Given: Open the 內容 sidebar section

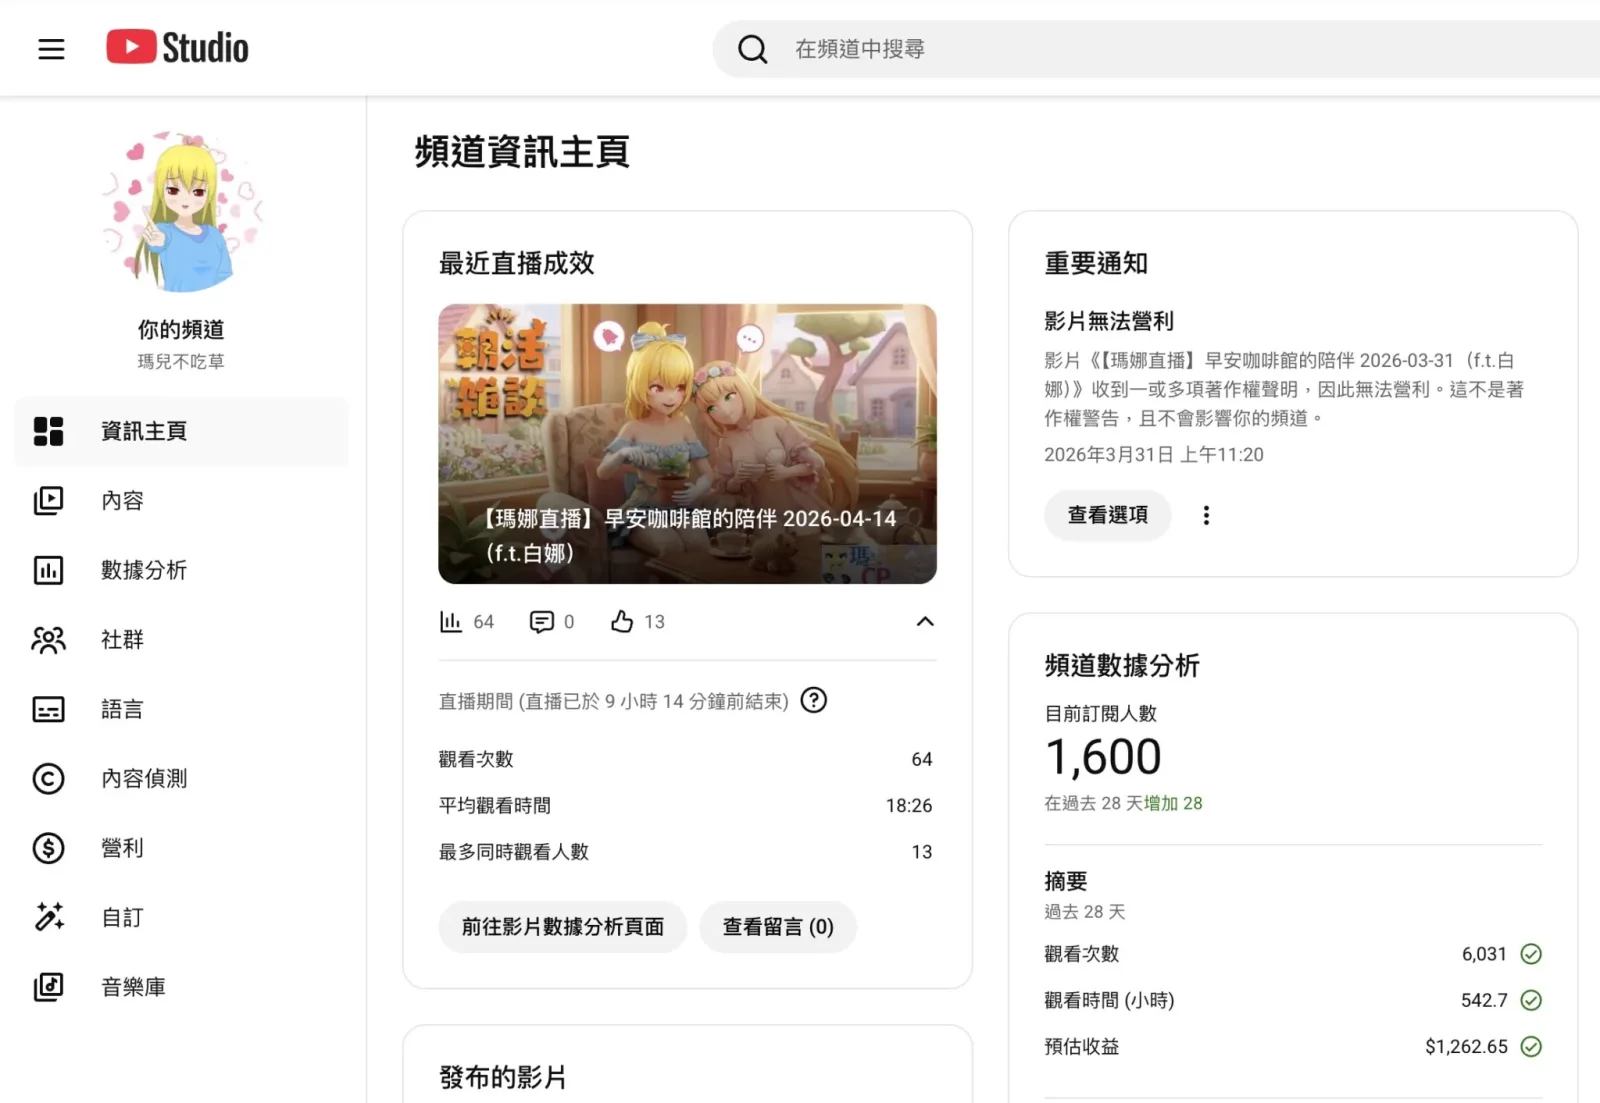Looking at the screenshot, I should [x=182, y=500].
